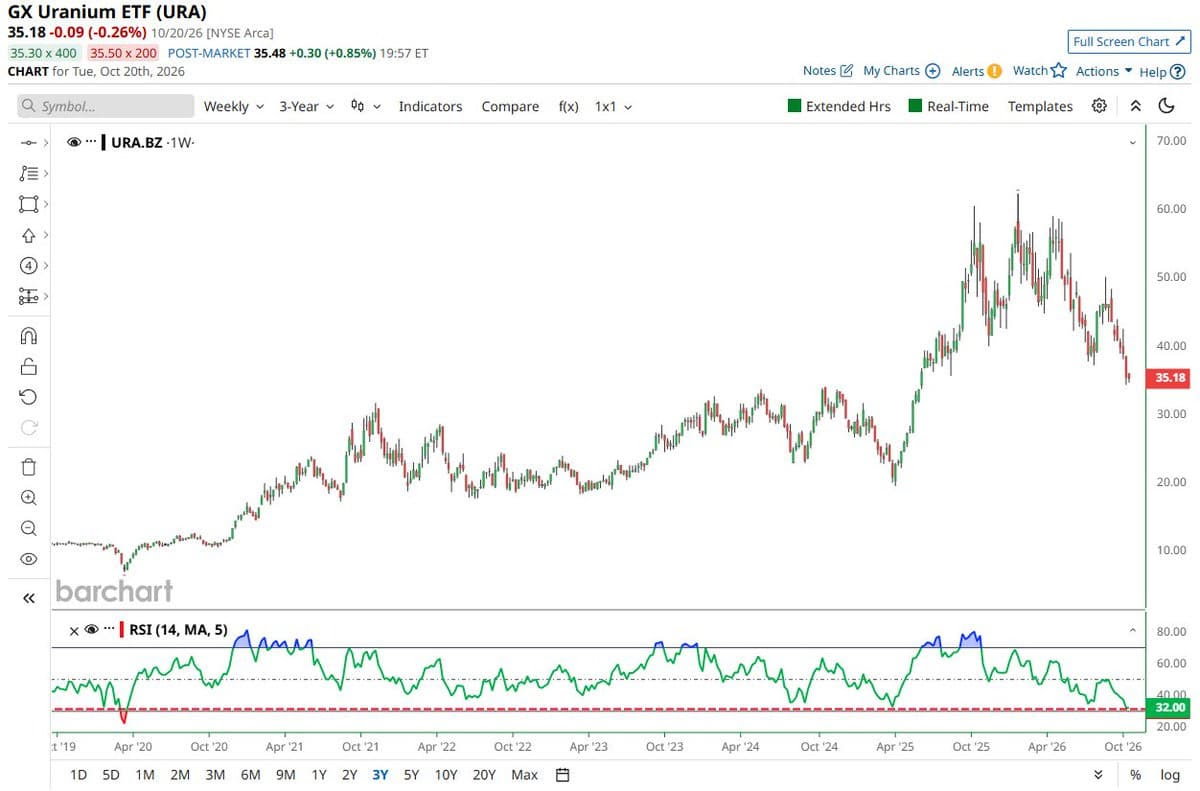The width and height of the screenshot is (1200, 791).
Task: Open chart settings gear icon
Action: point(1099,106)
